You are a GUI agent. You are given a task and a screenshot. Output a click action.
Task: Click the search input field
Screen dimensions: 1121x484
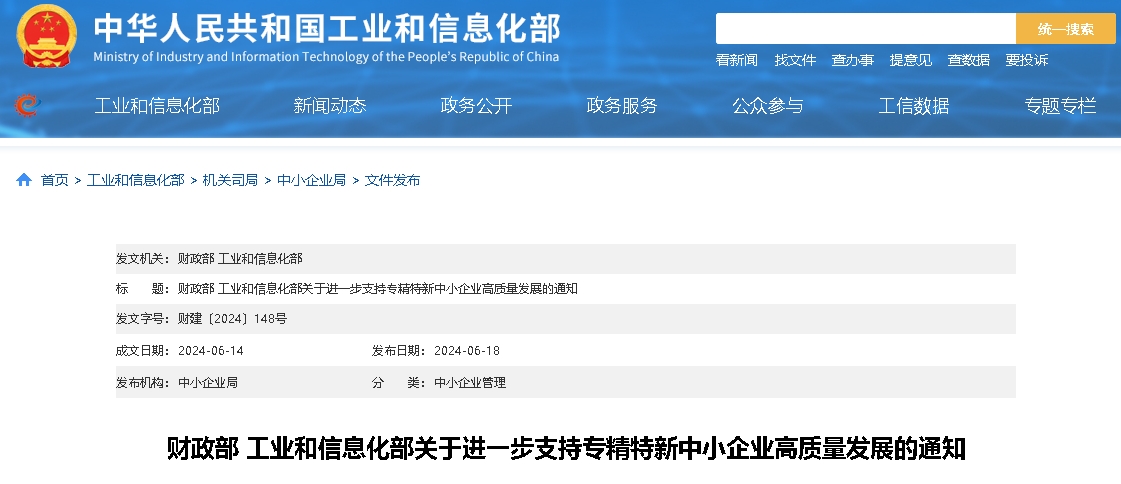click(866, 29)
